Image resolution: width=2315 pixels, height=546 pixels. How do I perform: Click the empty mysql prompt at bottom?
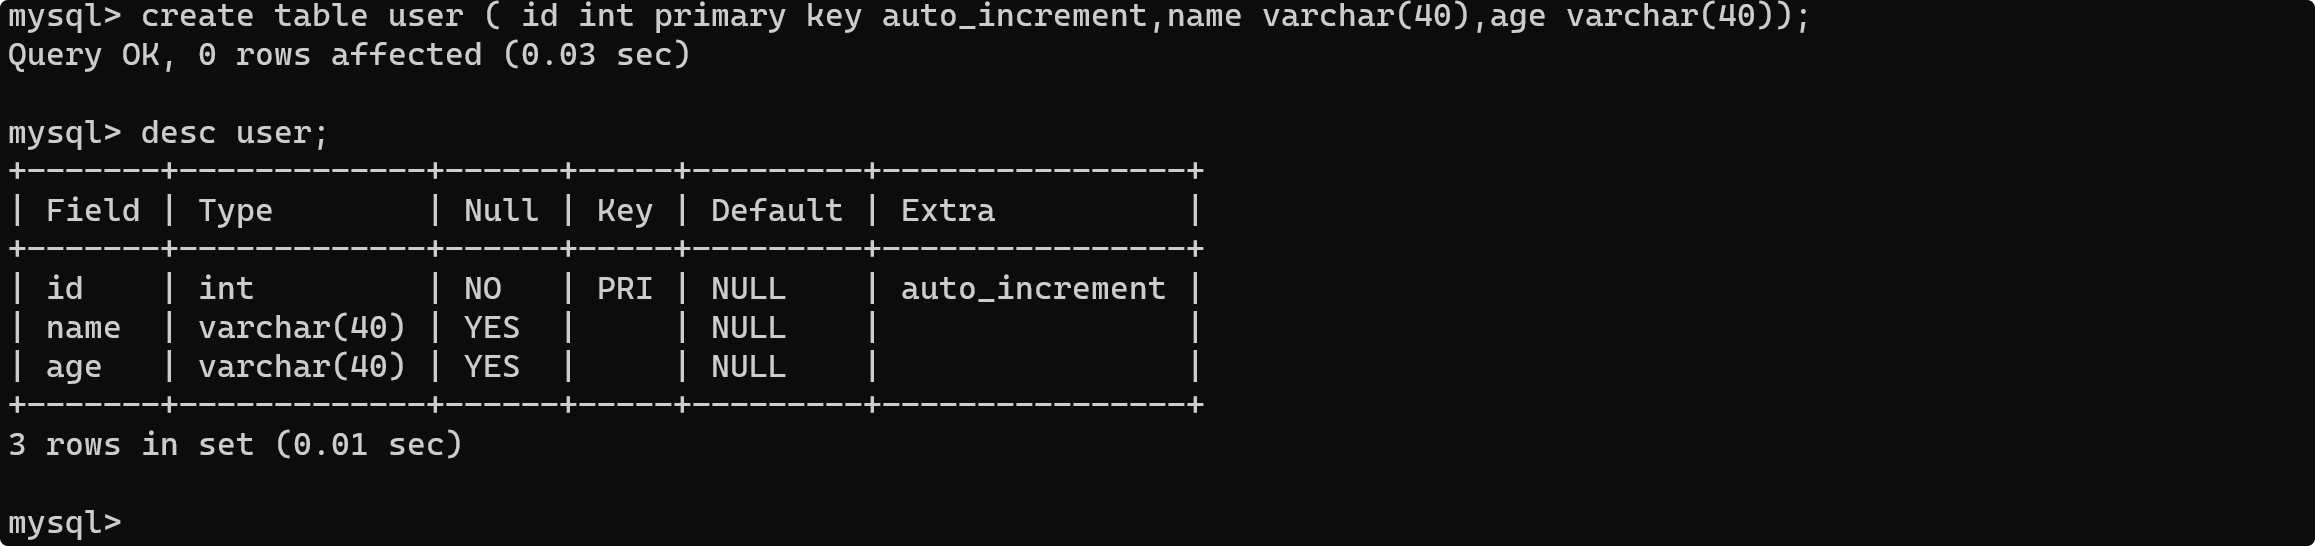[65, 522]
